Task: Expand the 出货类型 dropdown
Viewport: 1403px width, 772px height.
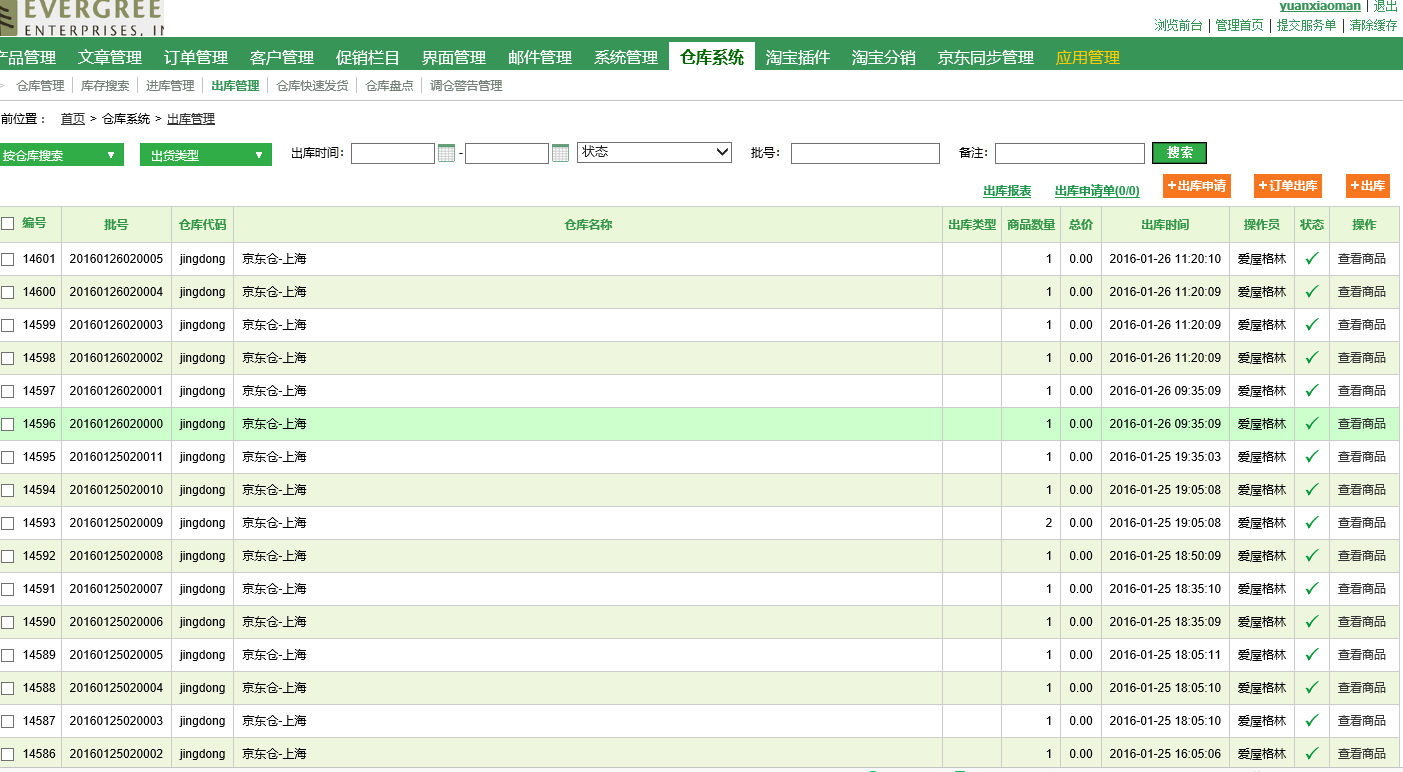Action: click(x=206, y=155)
